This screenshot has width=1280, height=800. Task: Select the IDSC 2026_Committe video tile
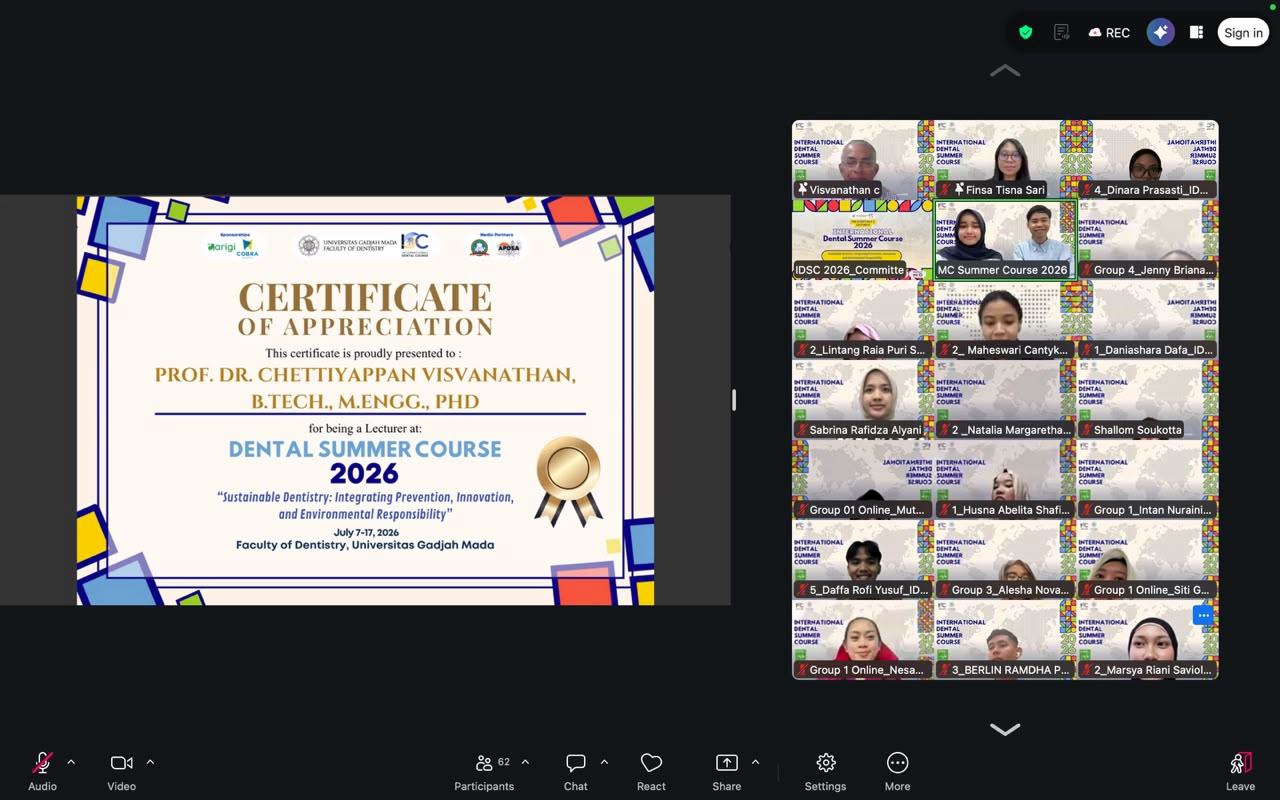pyautogui.click(x=863, y=240)
